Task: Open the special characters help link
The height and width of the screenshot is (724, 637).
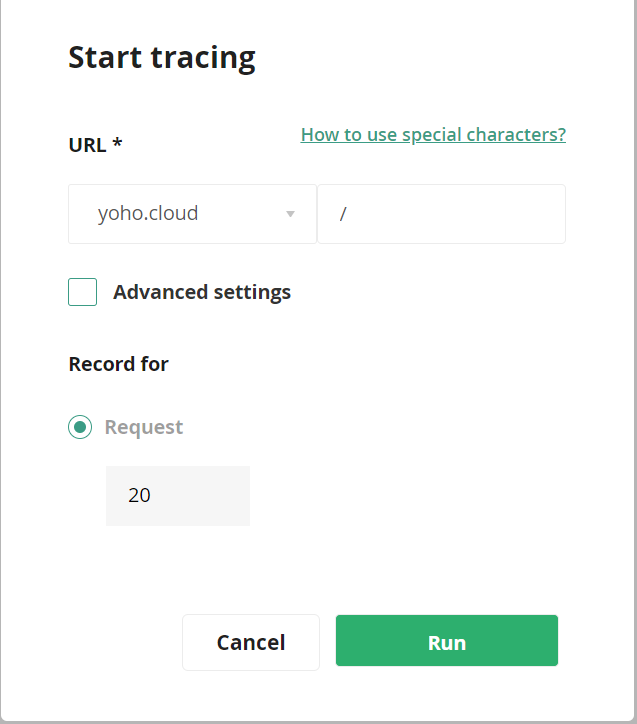Action: (433, 134)
